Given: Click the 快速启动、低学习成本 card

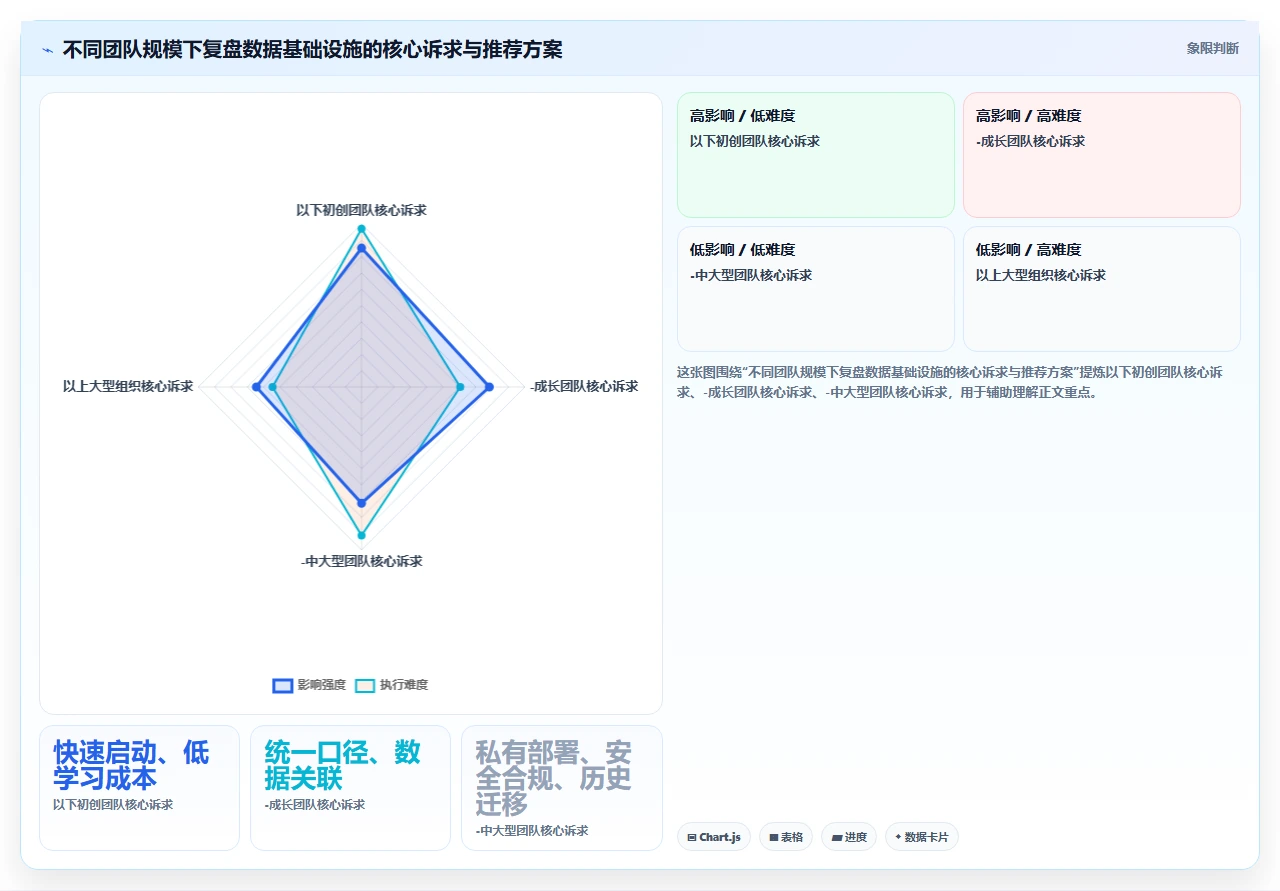Looking at the screenshot, I should tap(139, 788).
